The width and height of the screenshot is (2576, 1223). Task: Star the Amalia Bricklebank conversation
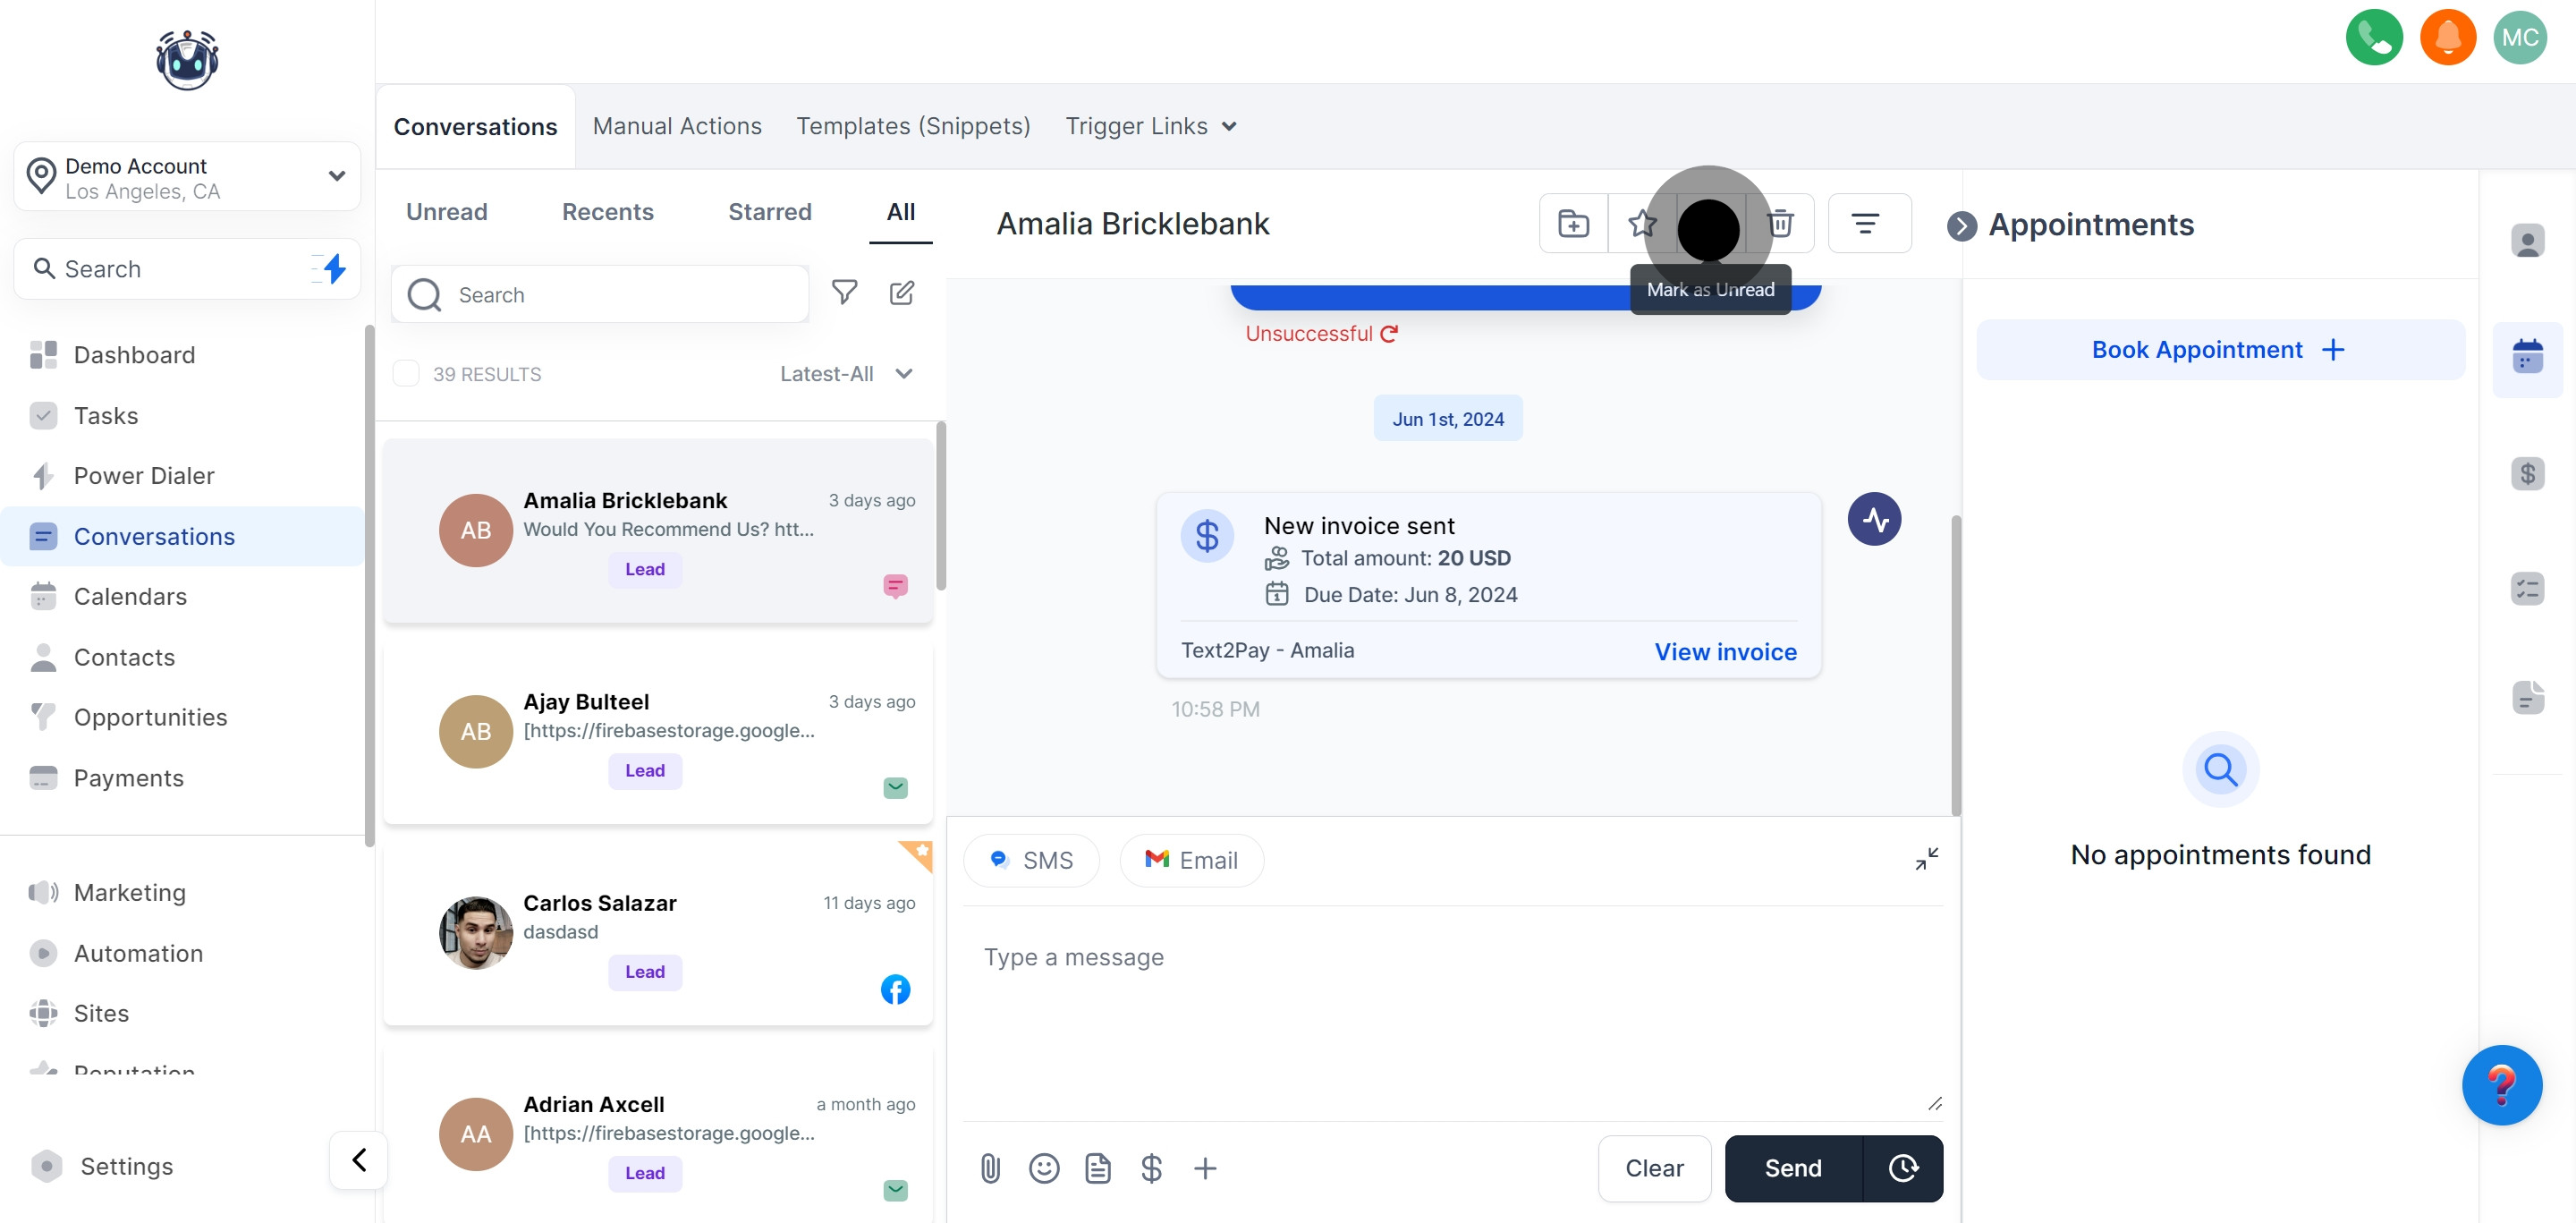tap(1641, 224)
